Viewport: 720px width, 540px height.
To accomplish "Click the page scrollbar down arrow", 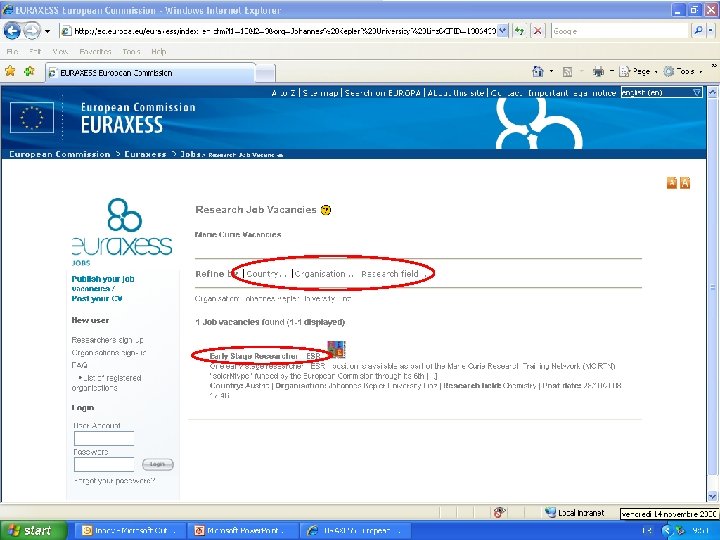I will coord(712,496).
